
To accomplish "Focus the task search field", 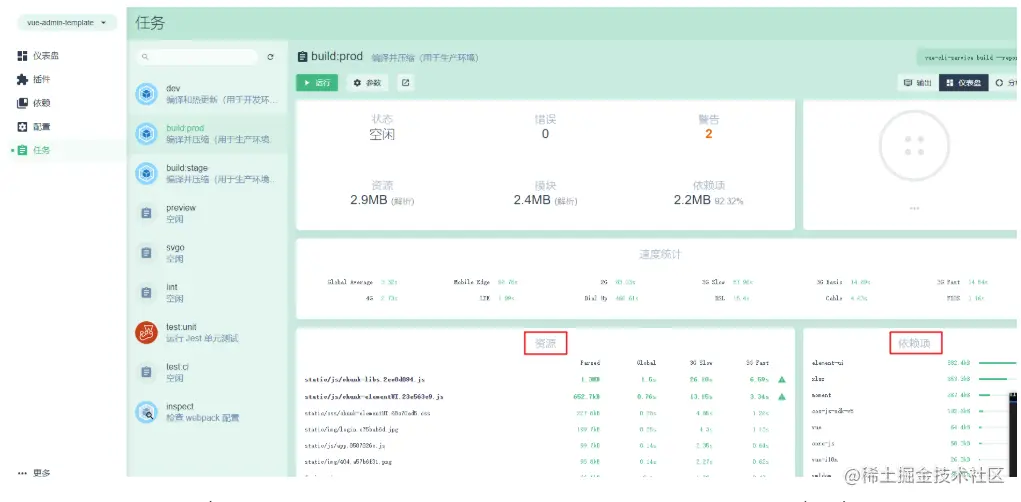I will [197, 57].
